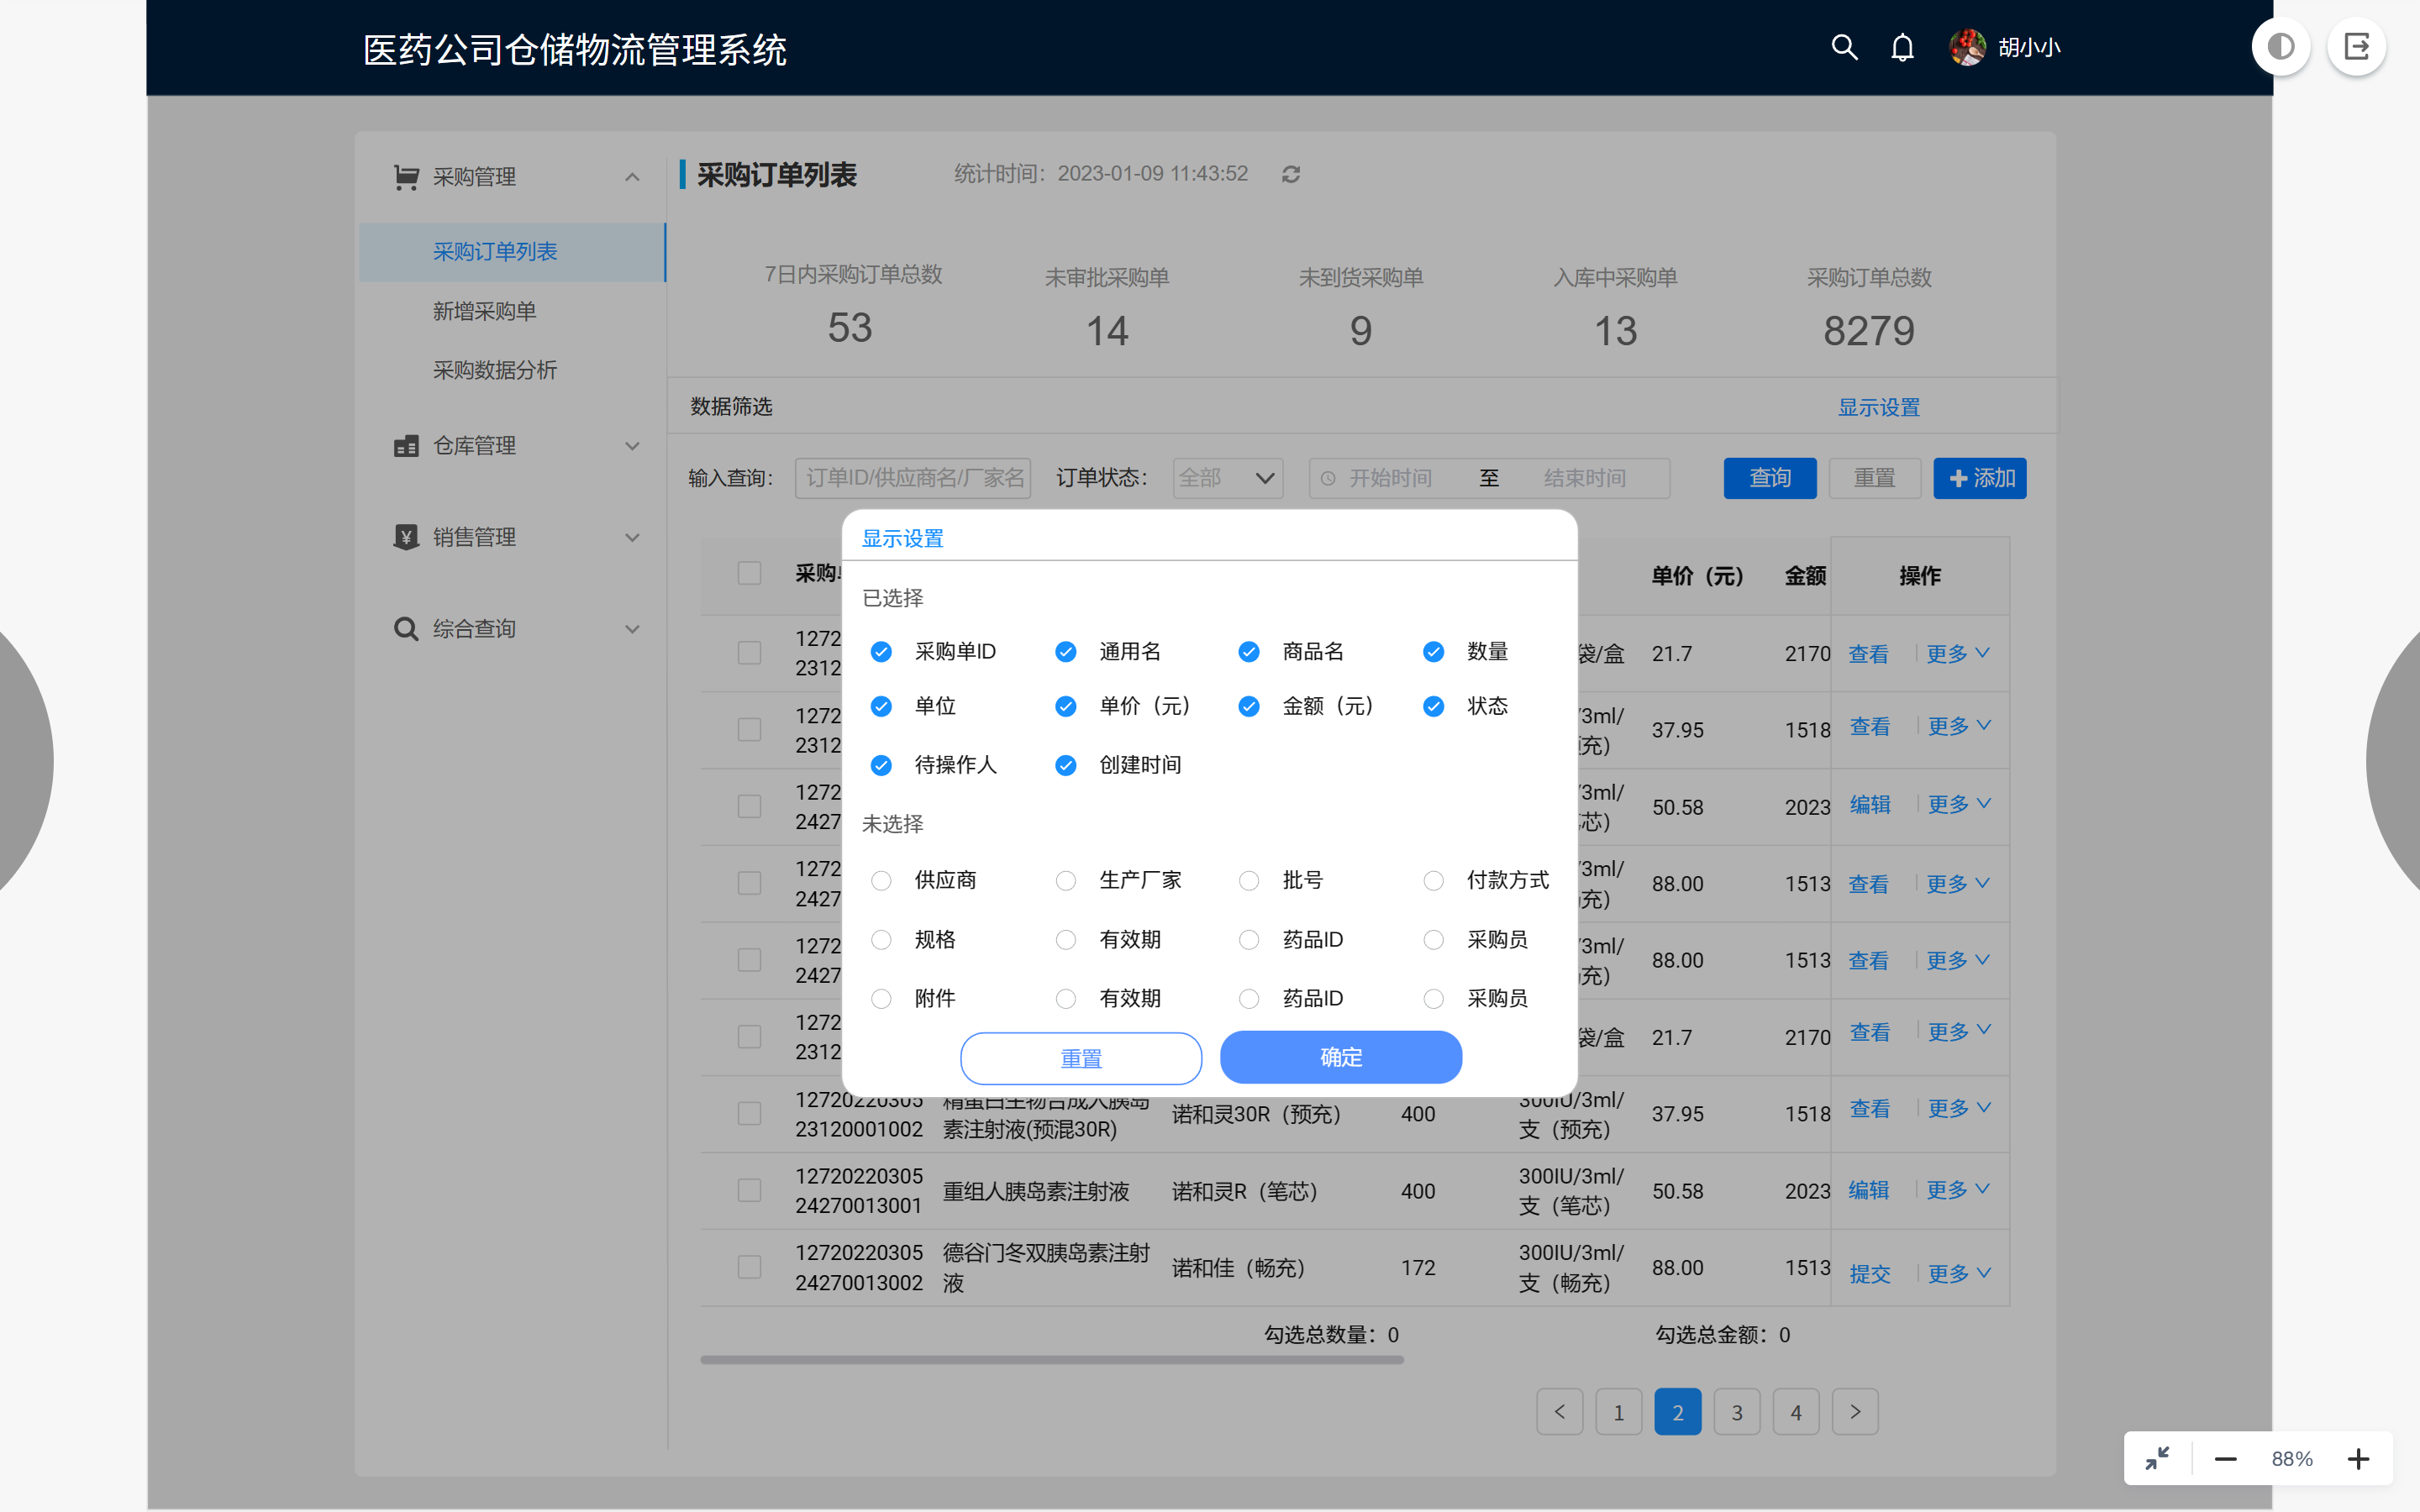Screen dimensions: 2420x1512
Task: Select the 生产厂家 unselected option
Action: click(x=1066, y=880)
